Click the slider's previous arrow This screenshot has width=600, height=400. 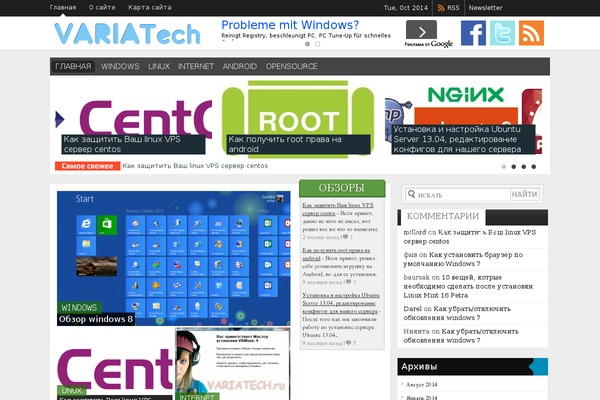[x=60, y=119]
